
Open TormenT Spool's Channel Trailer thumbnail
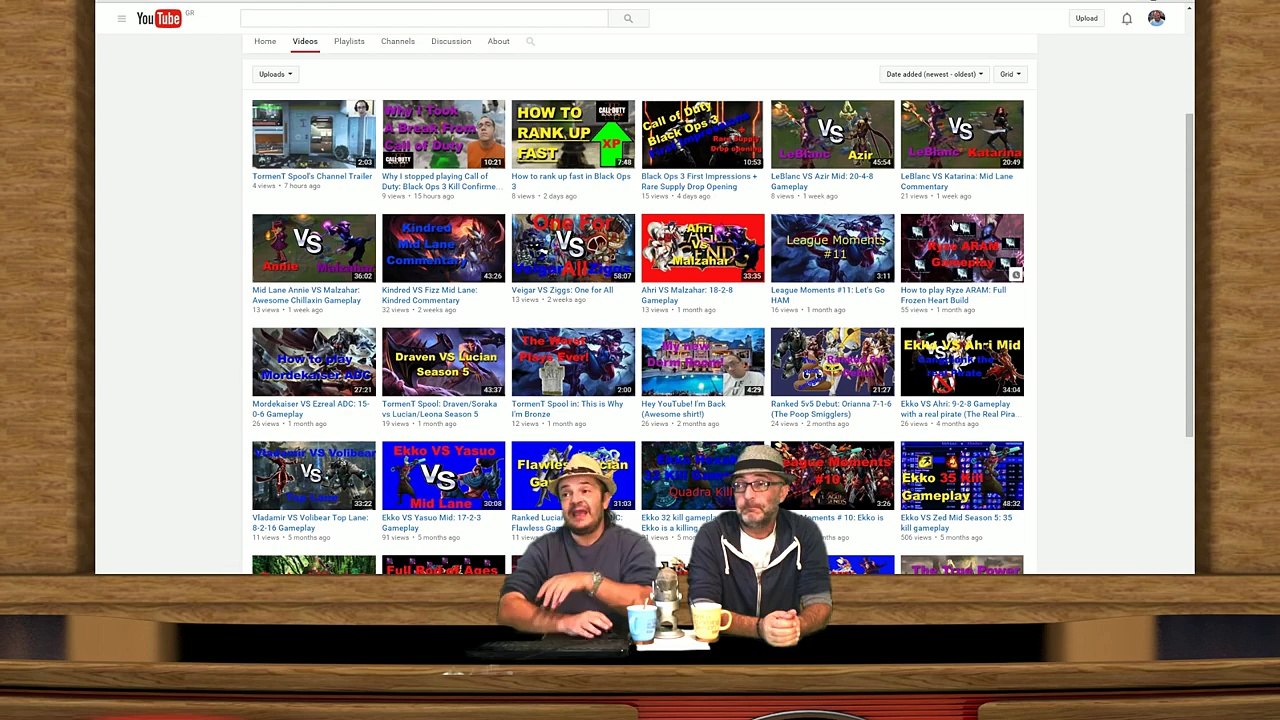314,134
